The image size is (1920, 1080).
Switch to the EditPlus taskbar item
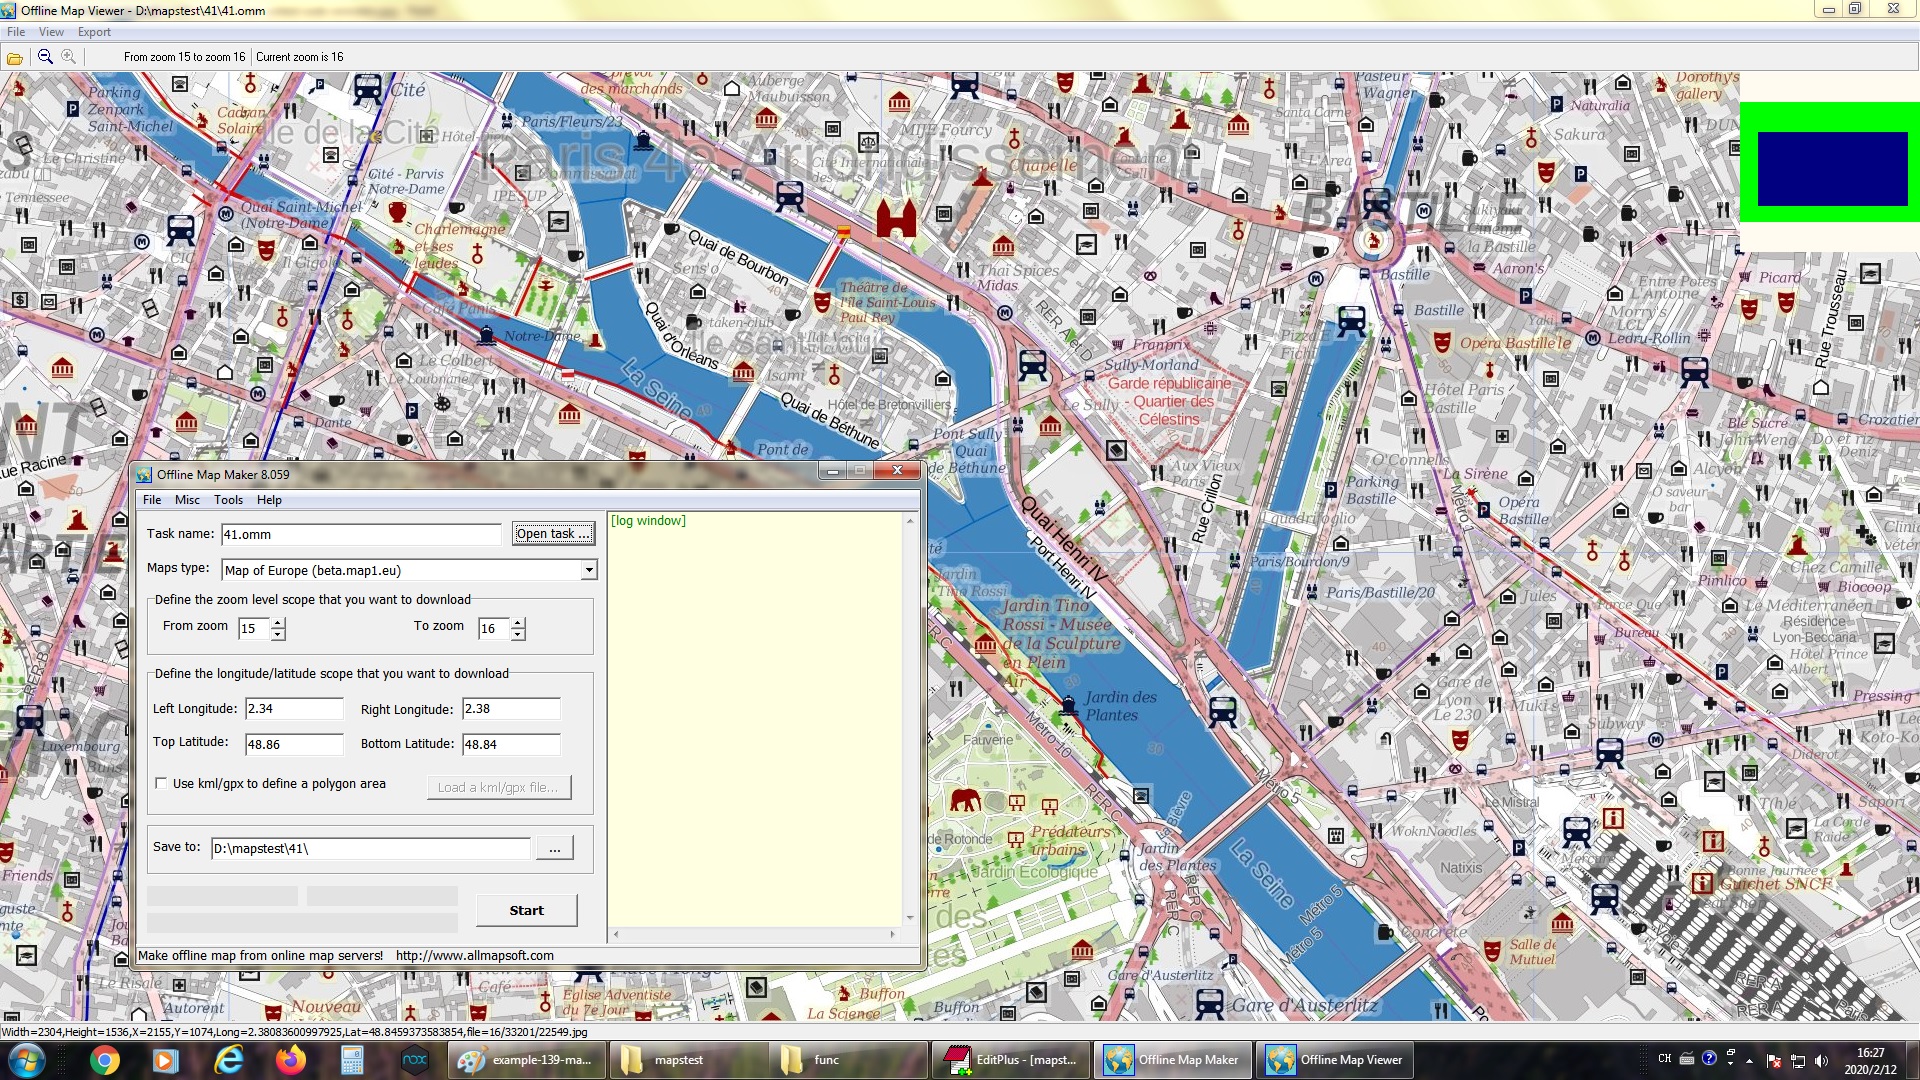(1010, 1060)
